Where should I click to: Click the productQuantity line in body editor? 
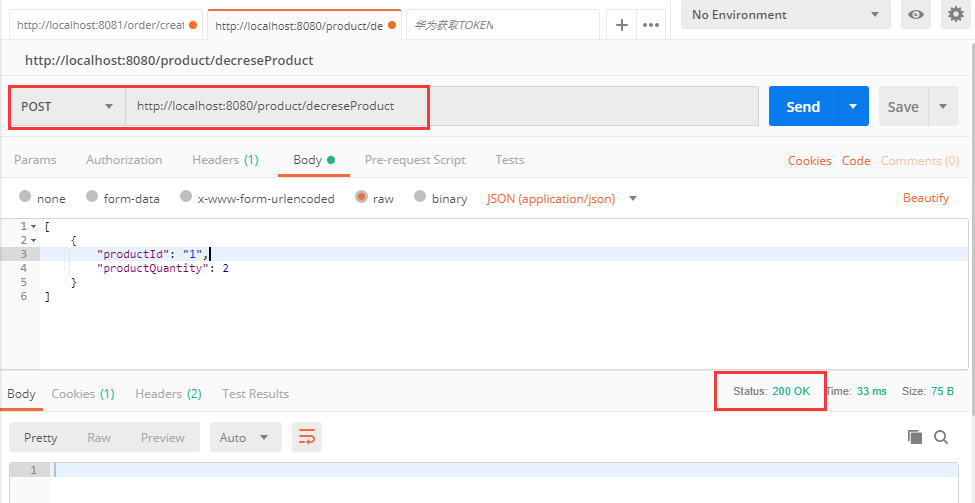click(504, 268)
